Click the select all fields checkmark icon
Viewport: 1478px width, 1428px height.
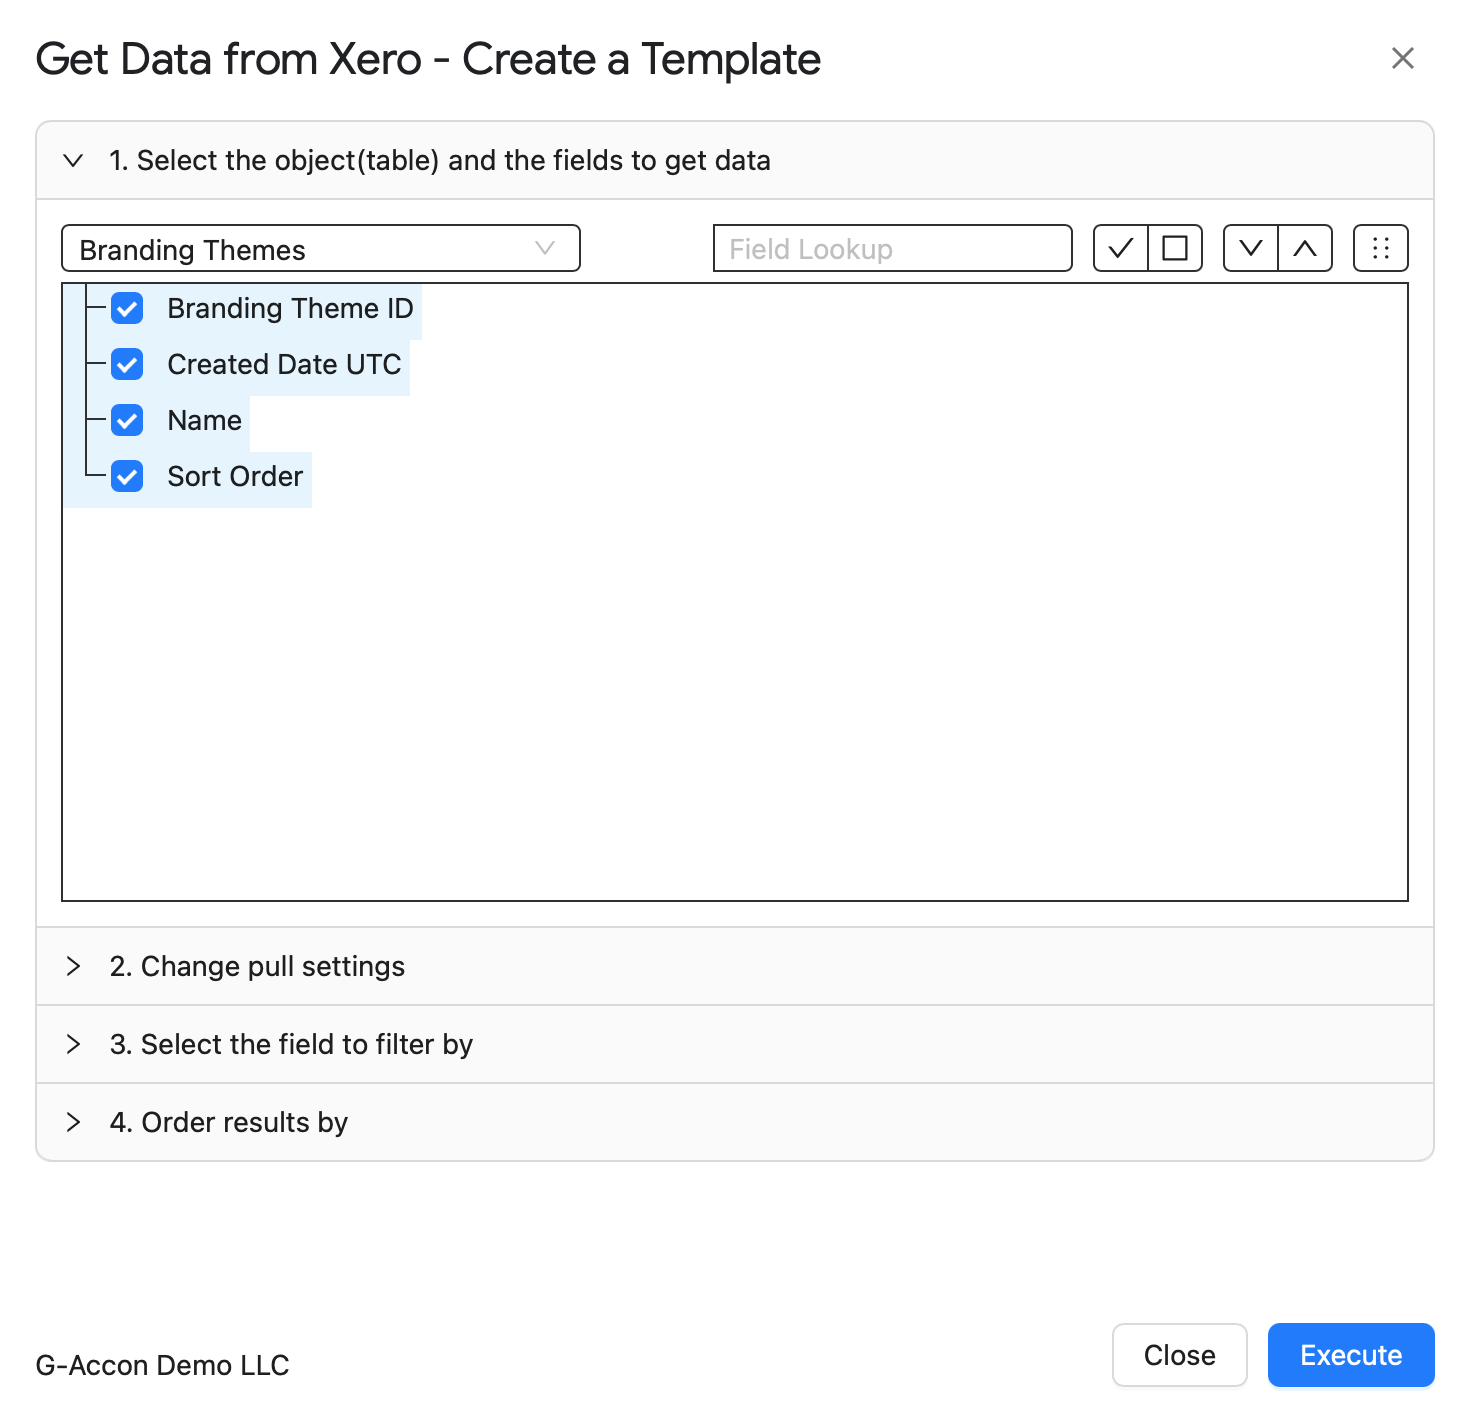(x=1121, y=248)
